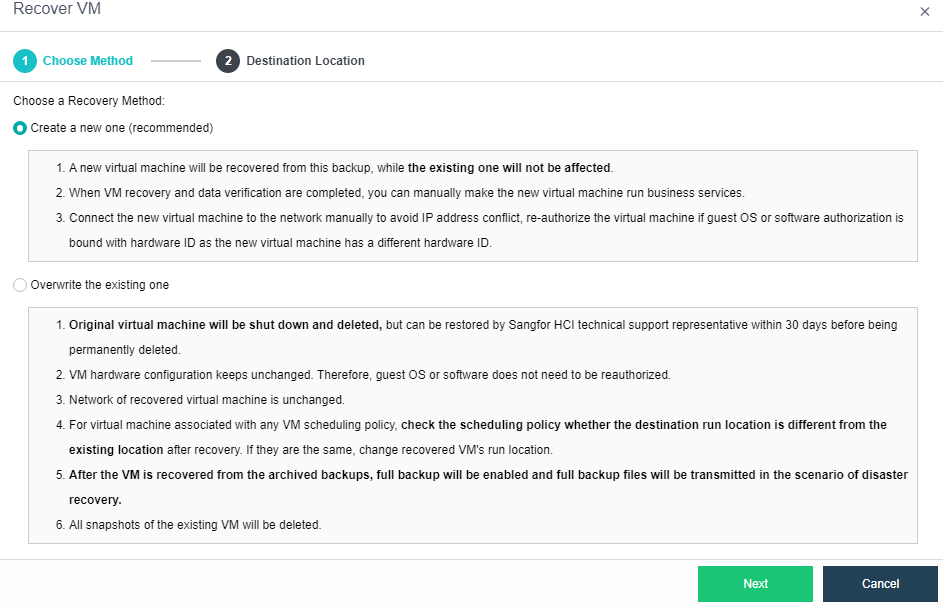Click "Network of recovered virtual machine is unchanged" note
The image size is (943, 606).
click(x=206, y=400)
